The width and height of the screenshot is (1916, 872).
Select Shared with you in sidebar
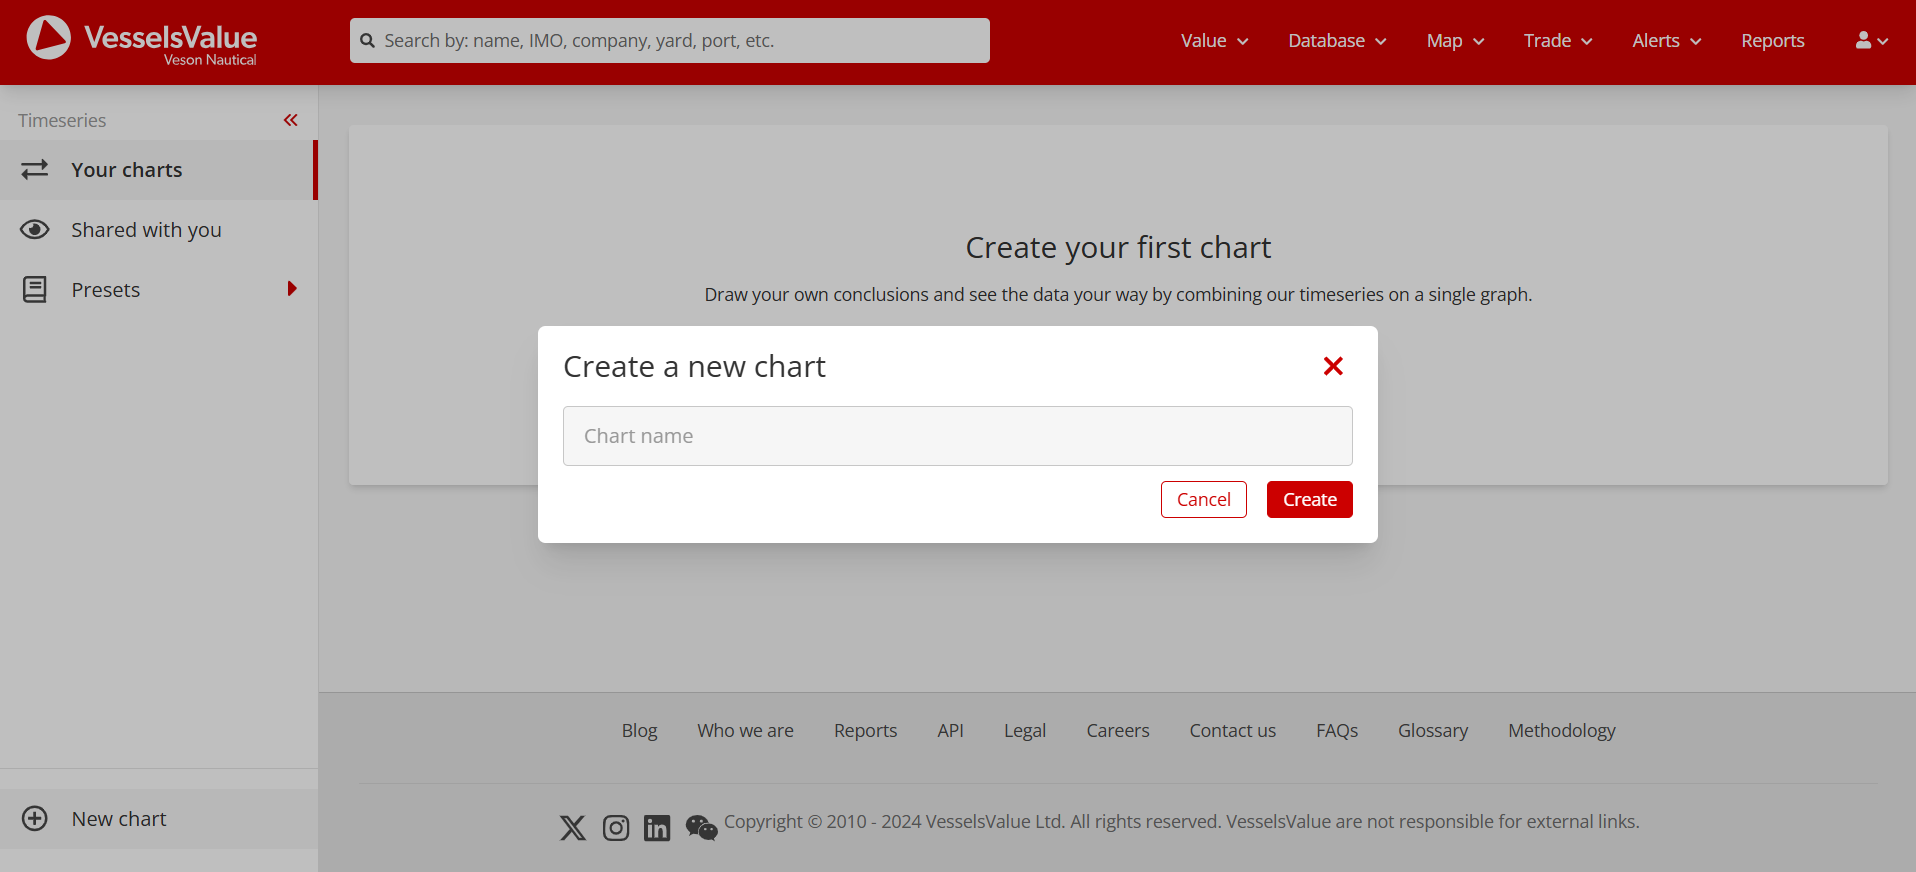(146, 230)
